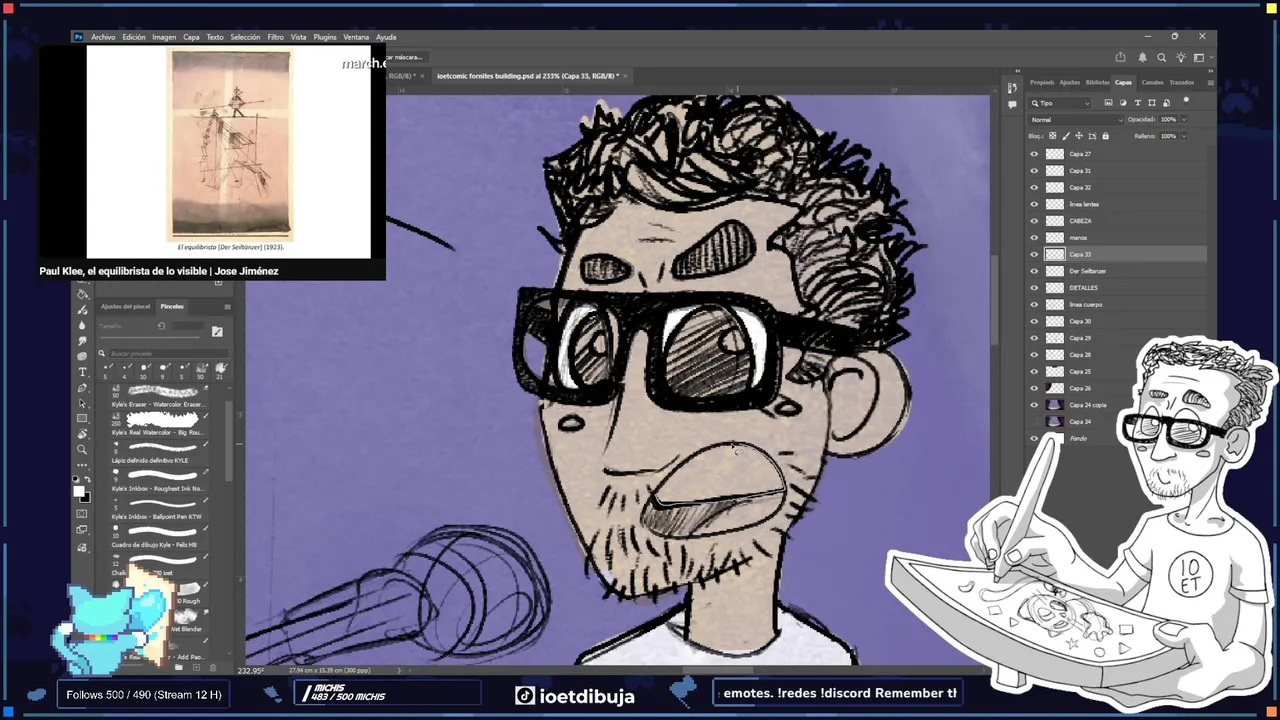
Task: Hide the manos layer
Action: (1034, 238)
